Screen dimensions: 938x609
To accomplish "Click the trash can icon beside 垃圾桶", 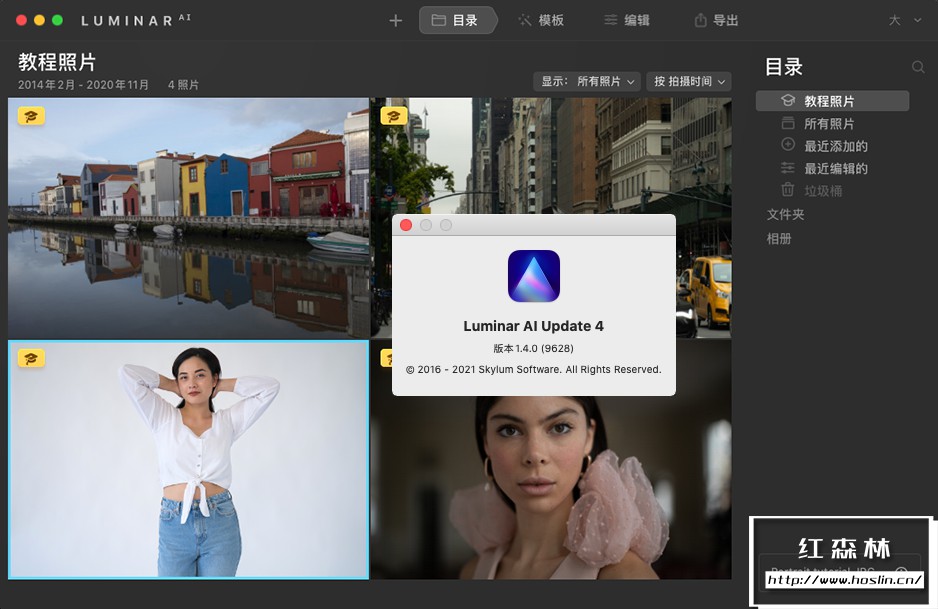I will (788, 190).
